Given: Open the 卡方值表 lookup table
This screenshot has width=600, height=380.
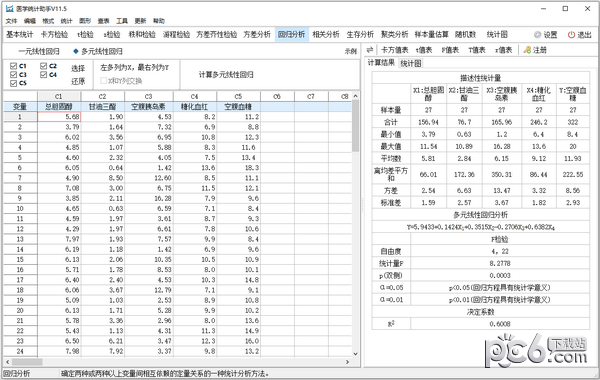Looking at the screenshot, I should click(395, 50).
